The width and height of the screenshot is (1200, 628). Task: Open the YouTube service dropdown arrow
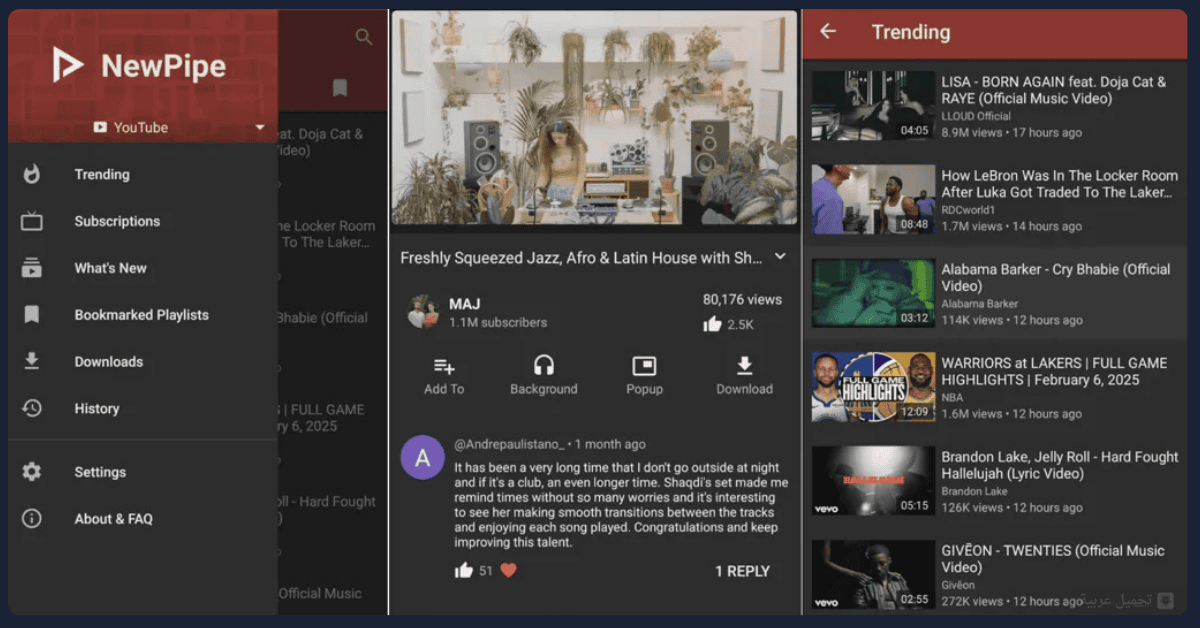point(260,128)
